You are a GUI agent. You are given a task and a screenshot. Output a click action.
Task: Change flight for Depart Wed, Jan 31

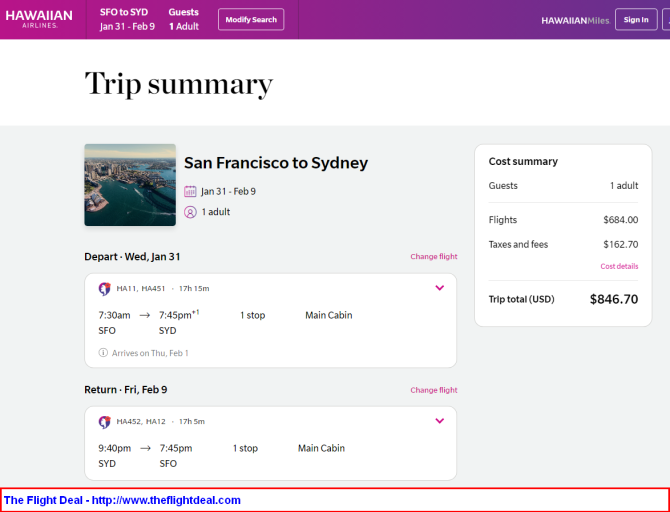coord(434,256)
